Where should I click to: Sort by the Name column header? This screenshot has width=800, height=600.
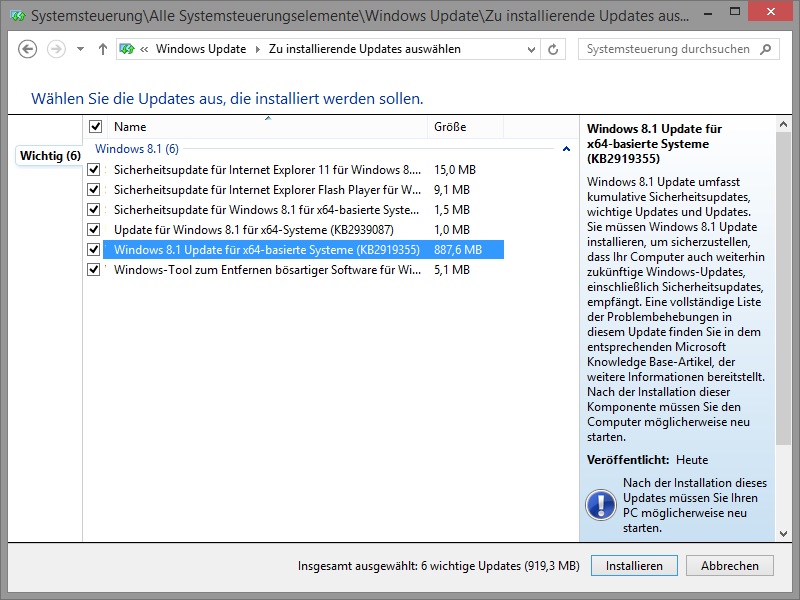click(x=267, y=127)
